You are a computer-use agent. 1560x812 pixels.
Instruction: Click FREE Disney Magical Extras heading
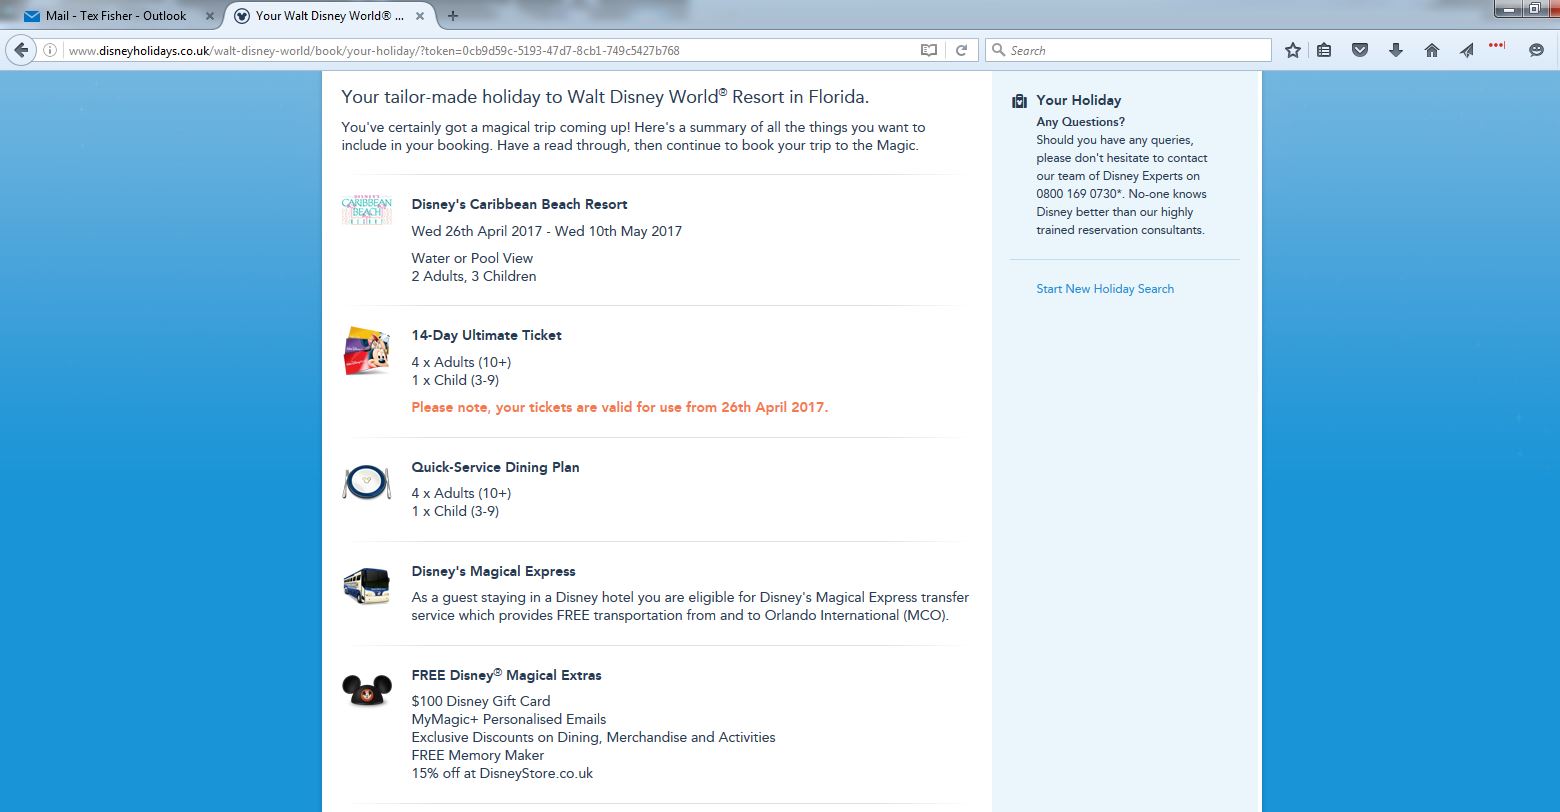coord(506,675)
